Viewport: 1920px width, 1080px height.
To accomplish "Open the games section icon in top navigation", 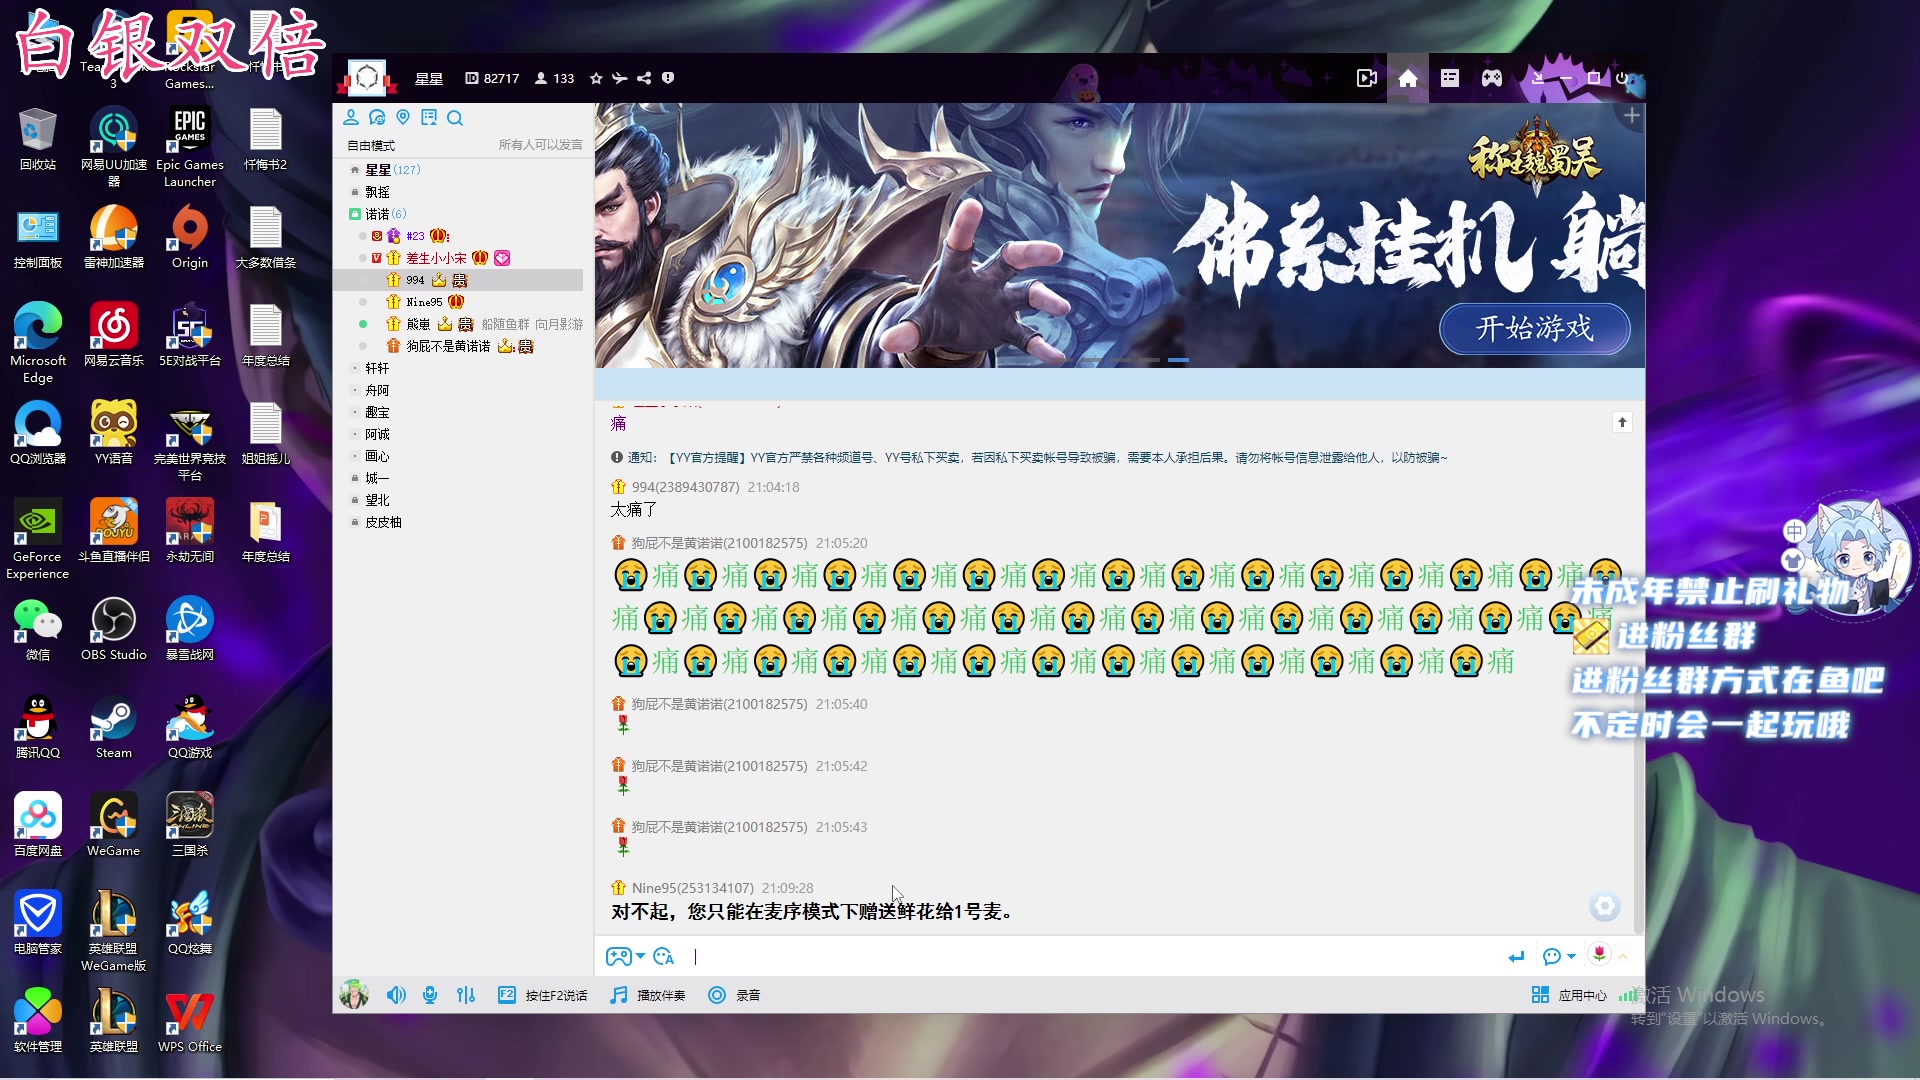I will coord(1491,78).
